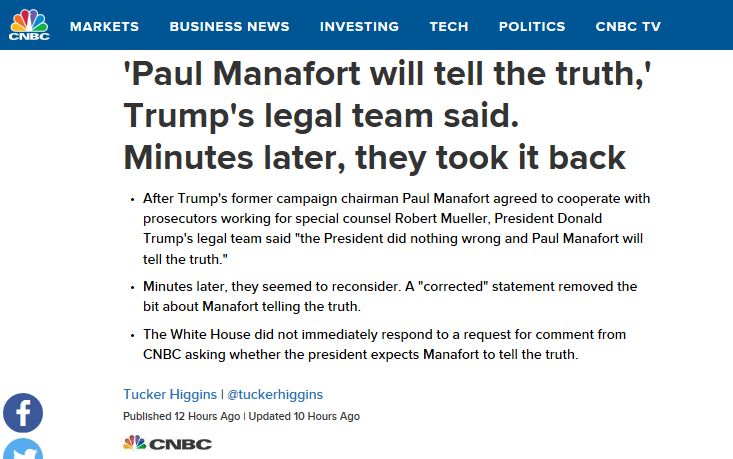733x459 pixels.
Task: Share the article via Twitter bird icon
Action: coord(23,449)
